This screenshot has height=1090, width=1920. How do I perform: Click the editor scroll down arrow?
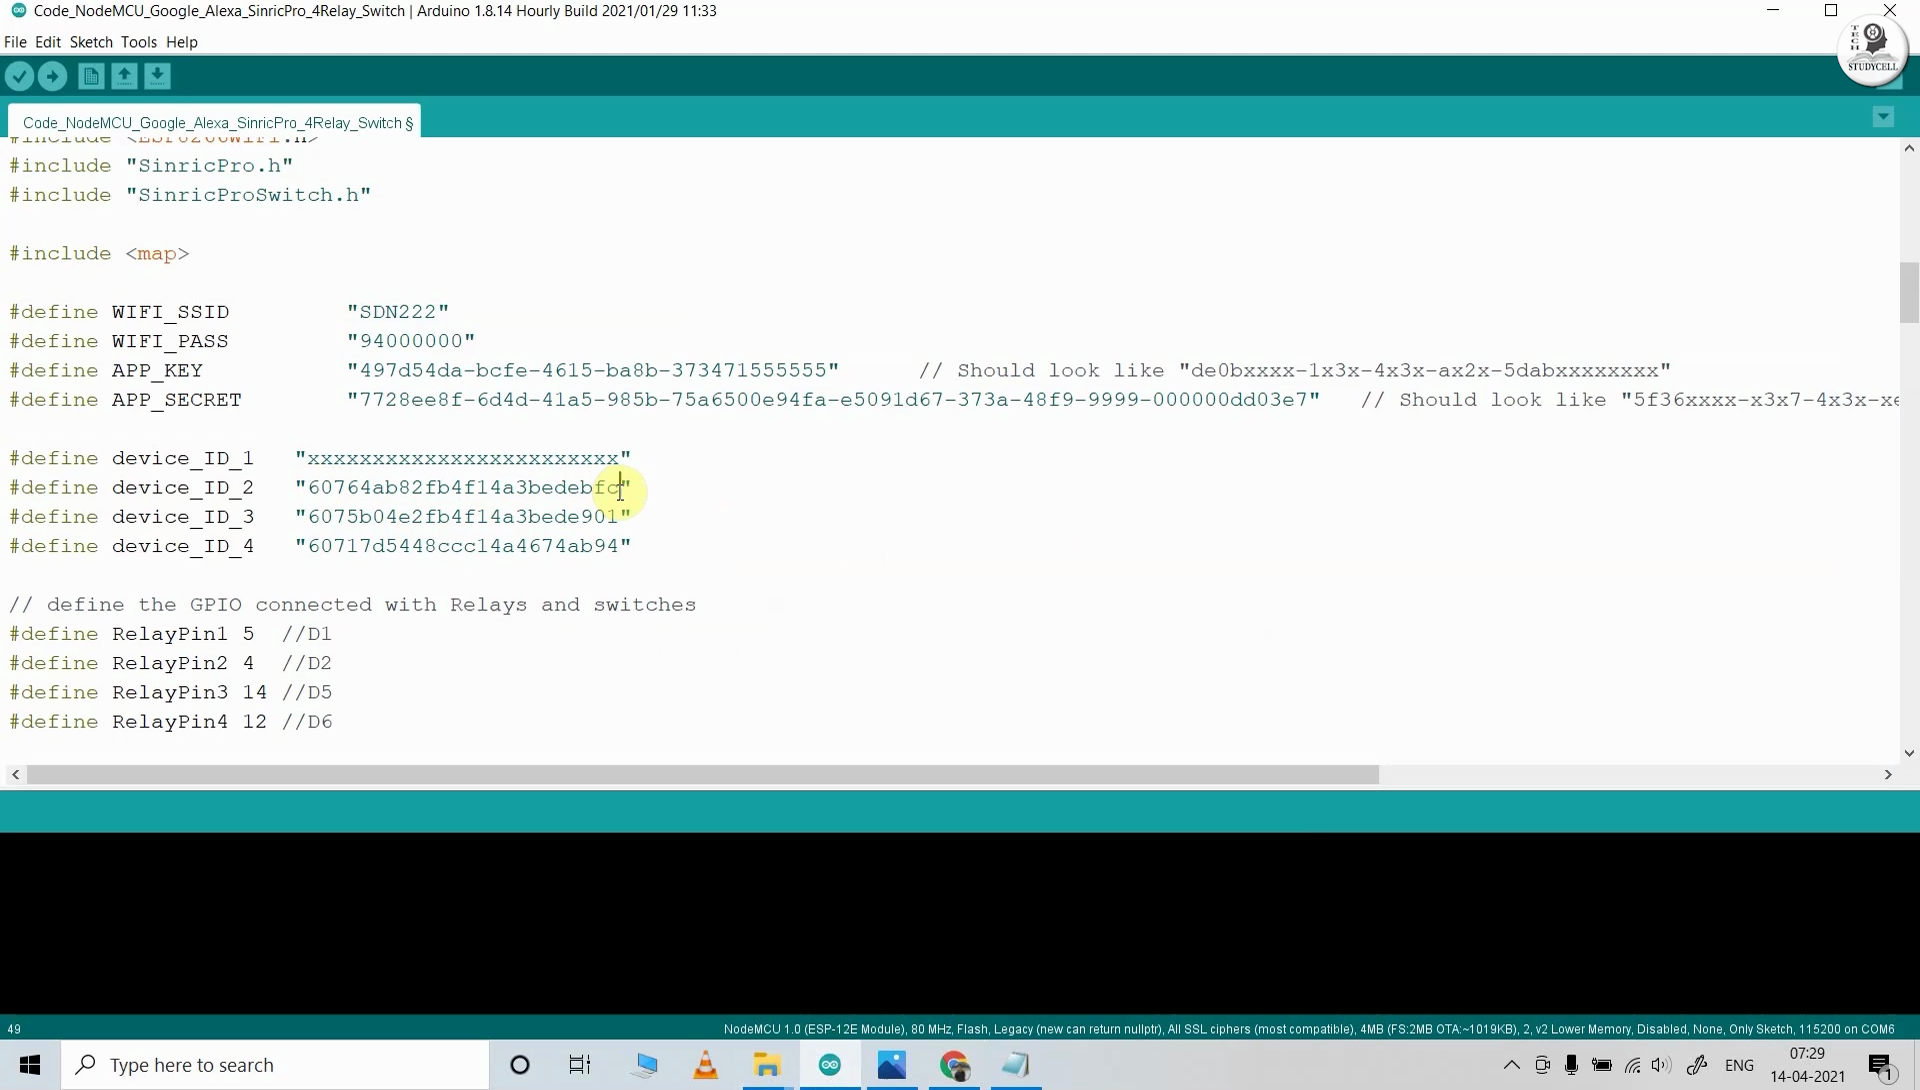[x=1908, y=753]
